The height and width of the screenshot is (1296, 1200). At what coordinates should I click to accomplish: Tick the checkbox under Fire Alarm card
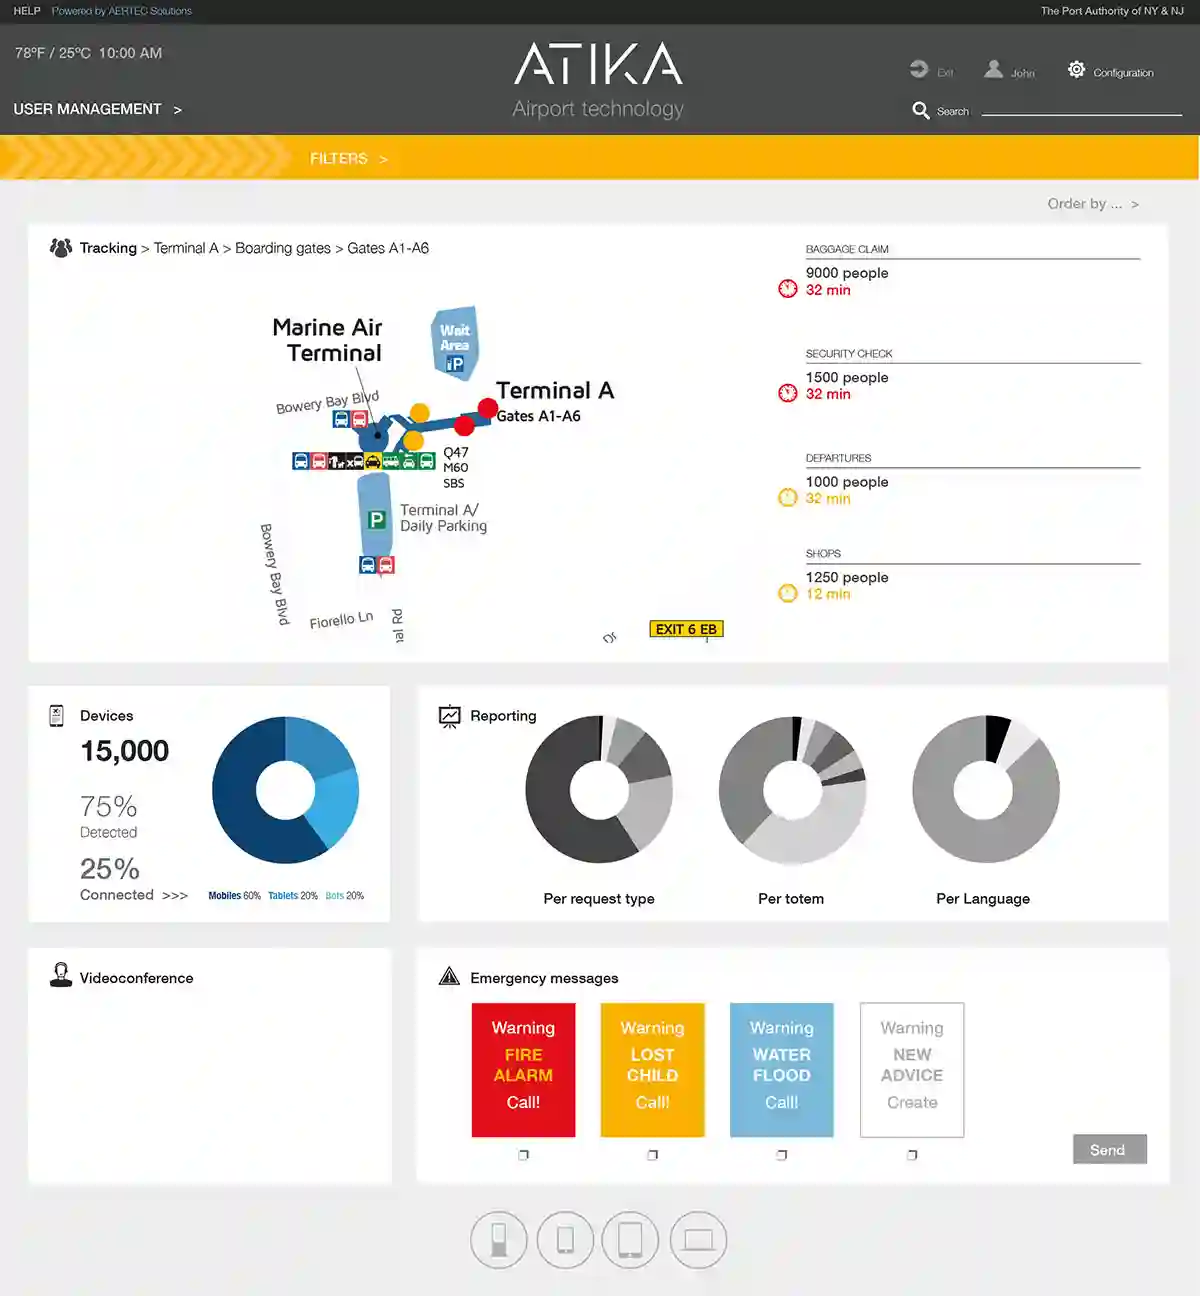click(x=523, y=1155)
